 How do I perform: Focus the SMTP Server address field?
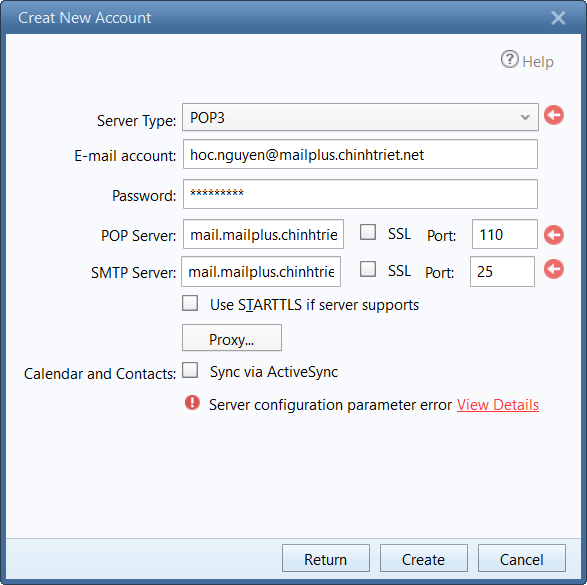(x=261, y=271)
